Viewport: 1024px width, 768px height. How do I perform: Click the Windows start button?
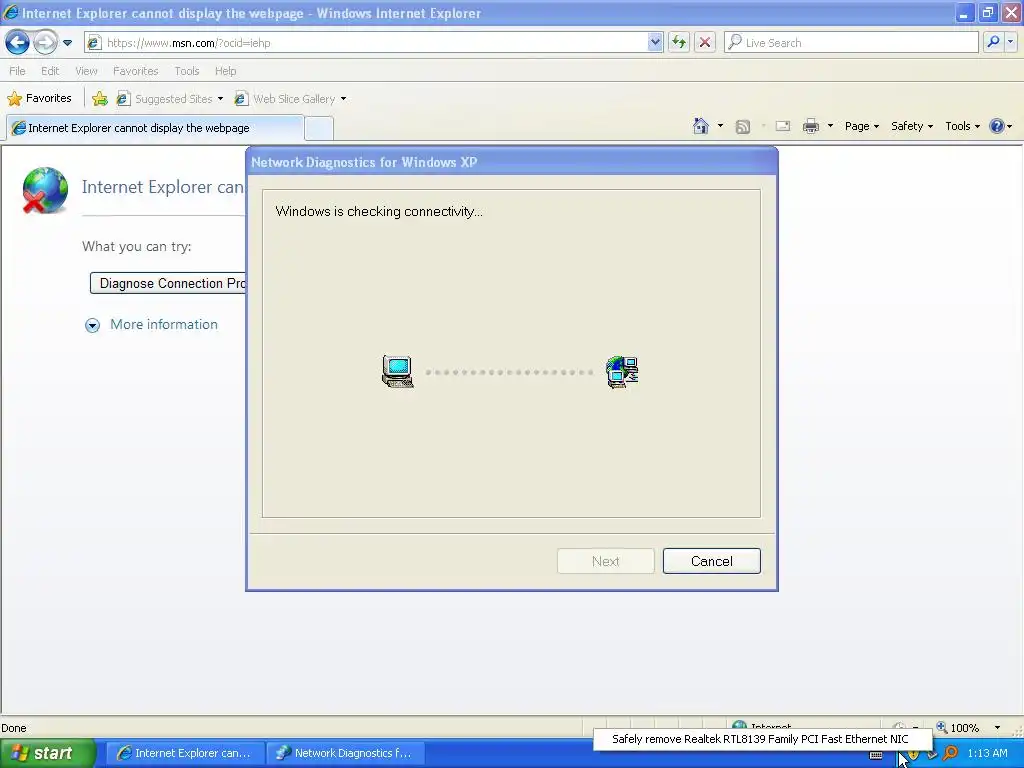[x=48, y=753]
